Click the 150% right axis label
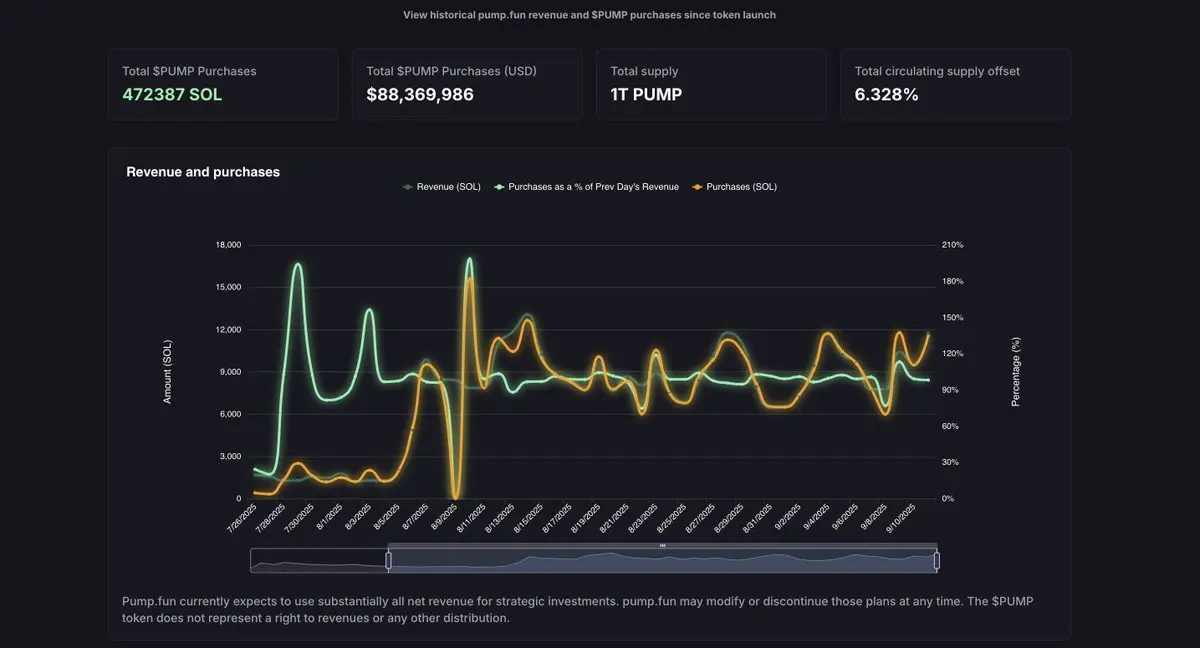This screenshot has height=648, width=1200. pos(952,317)
